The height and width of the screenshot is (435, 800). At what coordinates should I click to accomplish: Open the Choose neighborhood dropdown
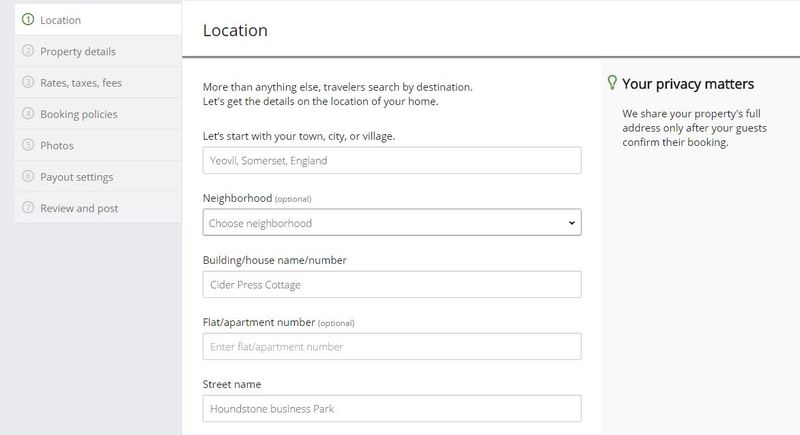(392, 222)
